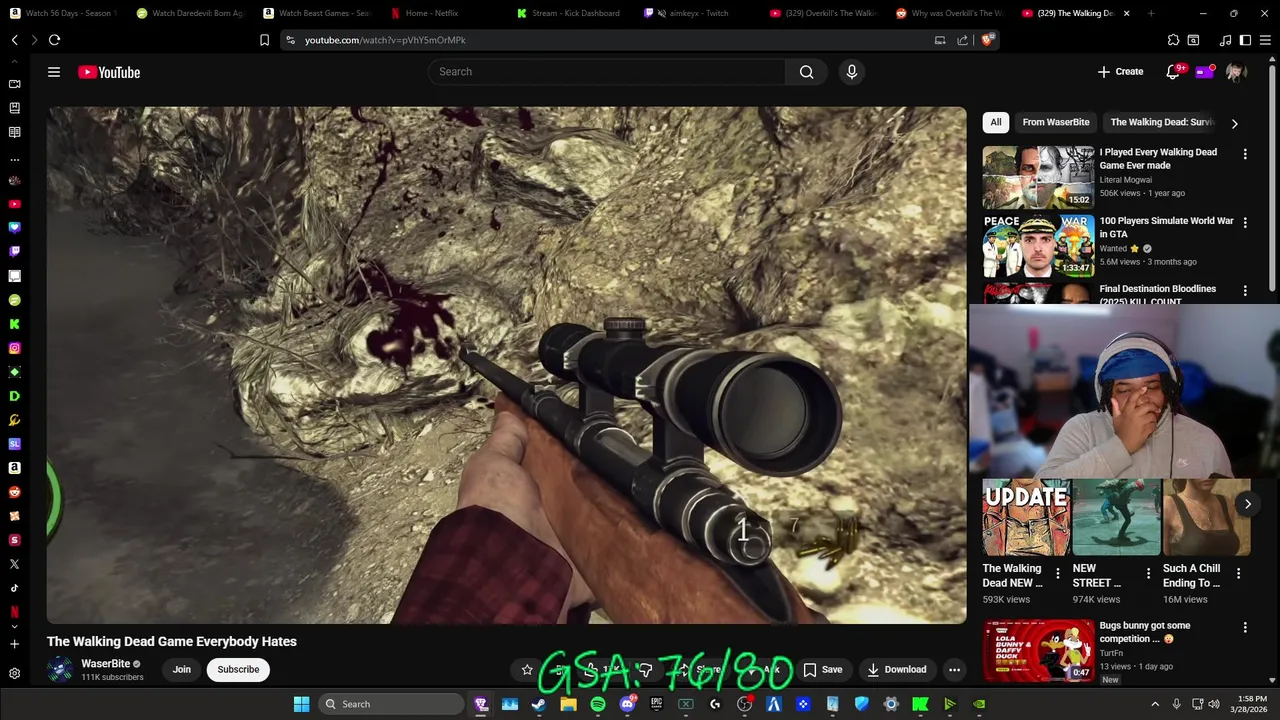1280x720 pixels.
Task: Open the 'Such A Chill Ending To' short thumbnail
Action: pos(1206,517)
